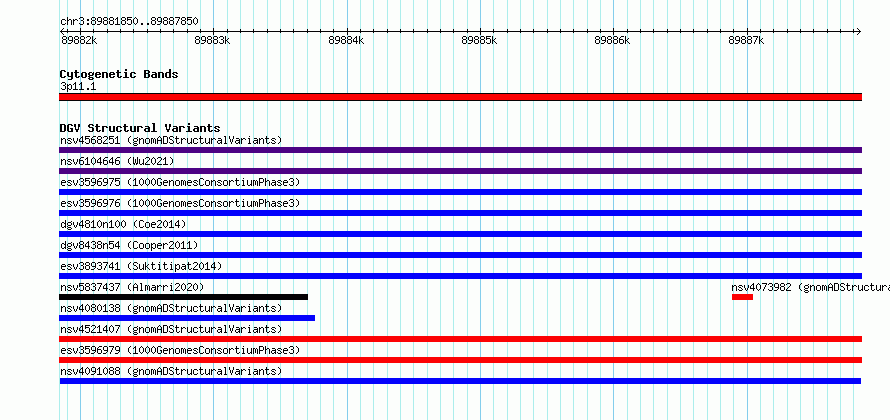Open the nsv4080138 gnomAD label
The width and height of the screenshot is (890, 420).
[x=171, y=308]
